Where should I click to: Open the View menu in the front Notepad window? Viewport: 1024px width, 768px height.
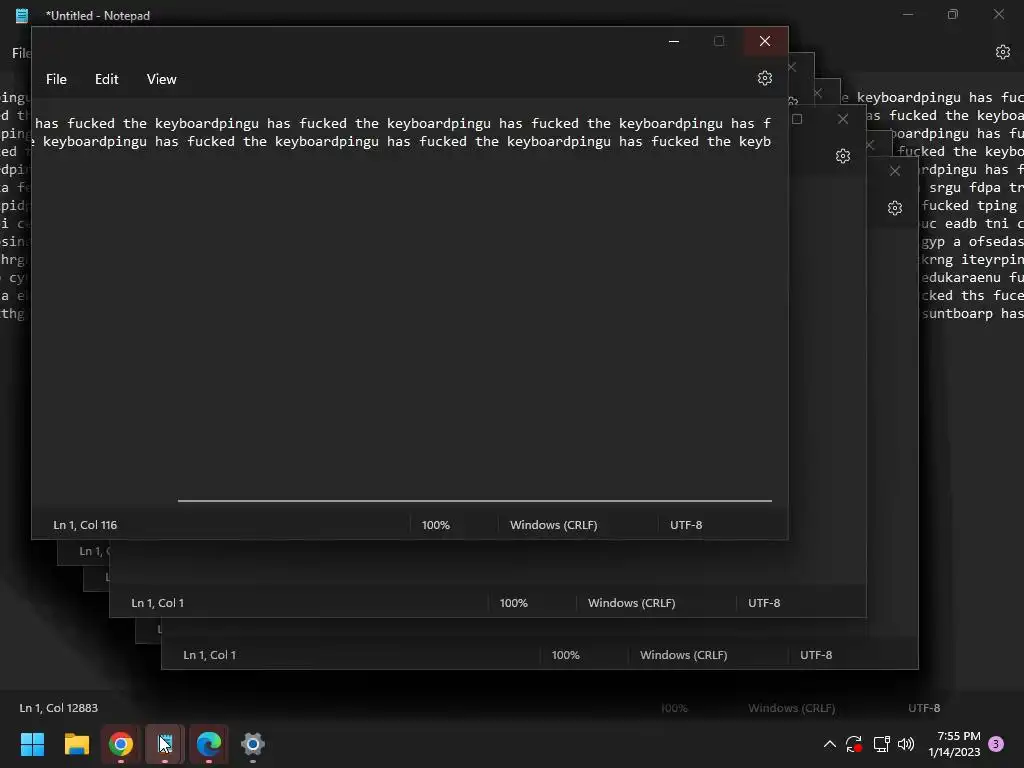161,79
